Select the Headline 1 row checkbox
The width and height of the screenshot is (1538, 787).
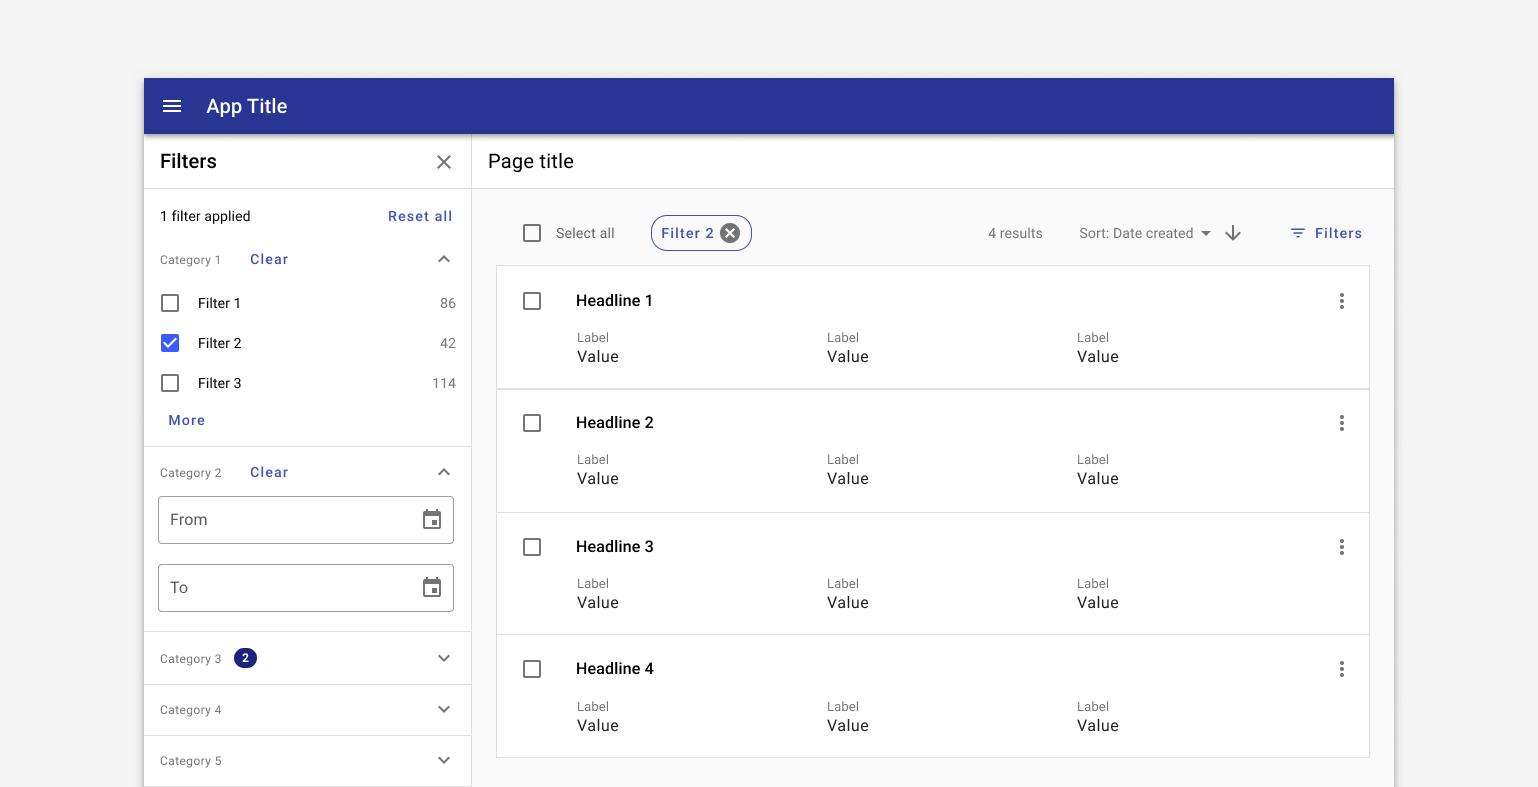pyautogui.click(x=532, y=301)
